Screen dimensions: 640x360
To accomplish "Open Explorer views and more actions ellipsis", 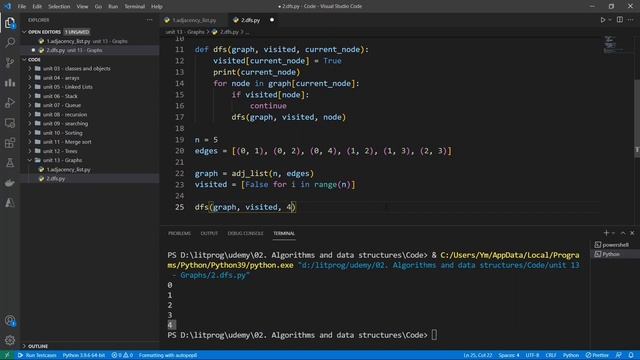I will [x=149, y=20].
